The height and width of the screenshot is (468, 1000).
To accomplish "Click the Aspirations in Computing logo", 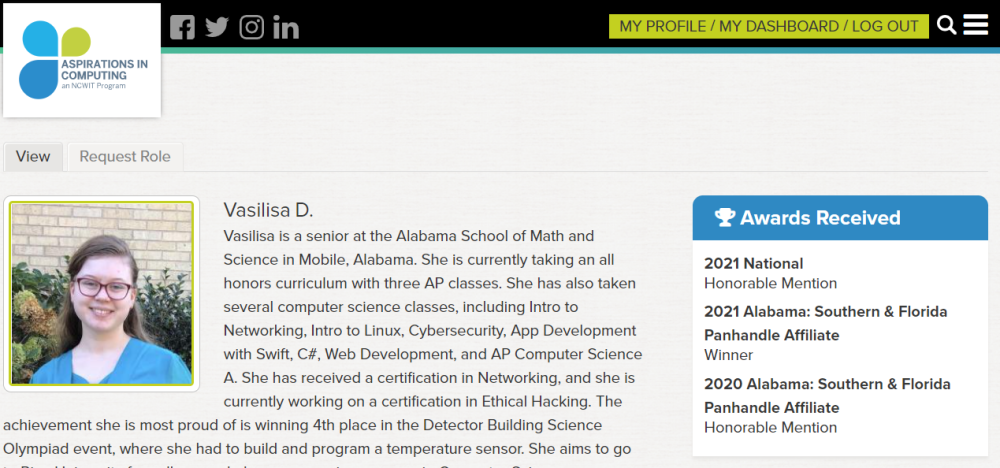I will pos(82,60).
